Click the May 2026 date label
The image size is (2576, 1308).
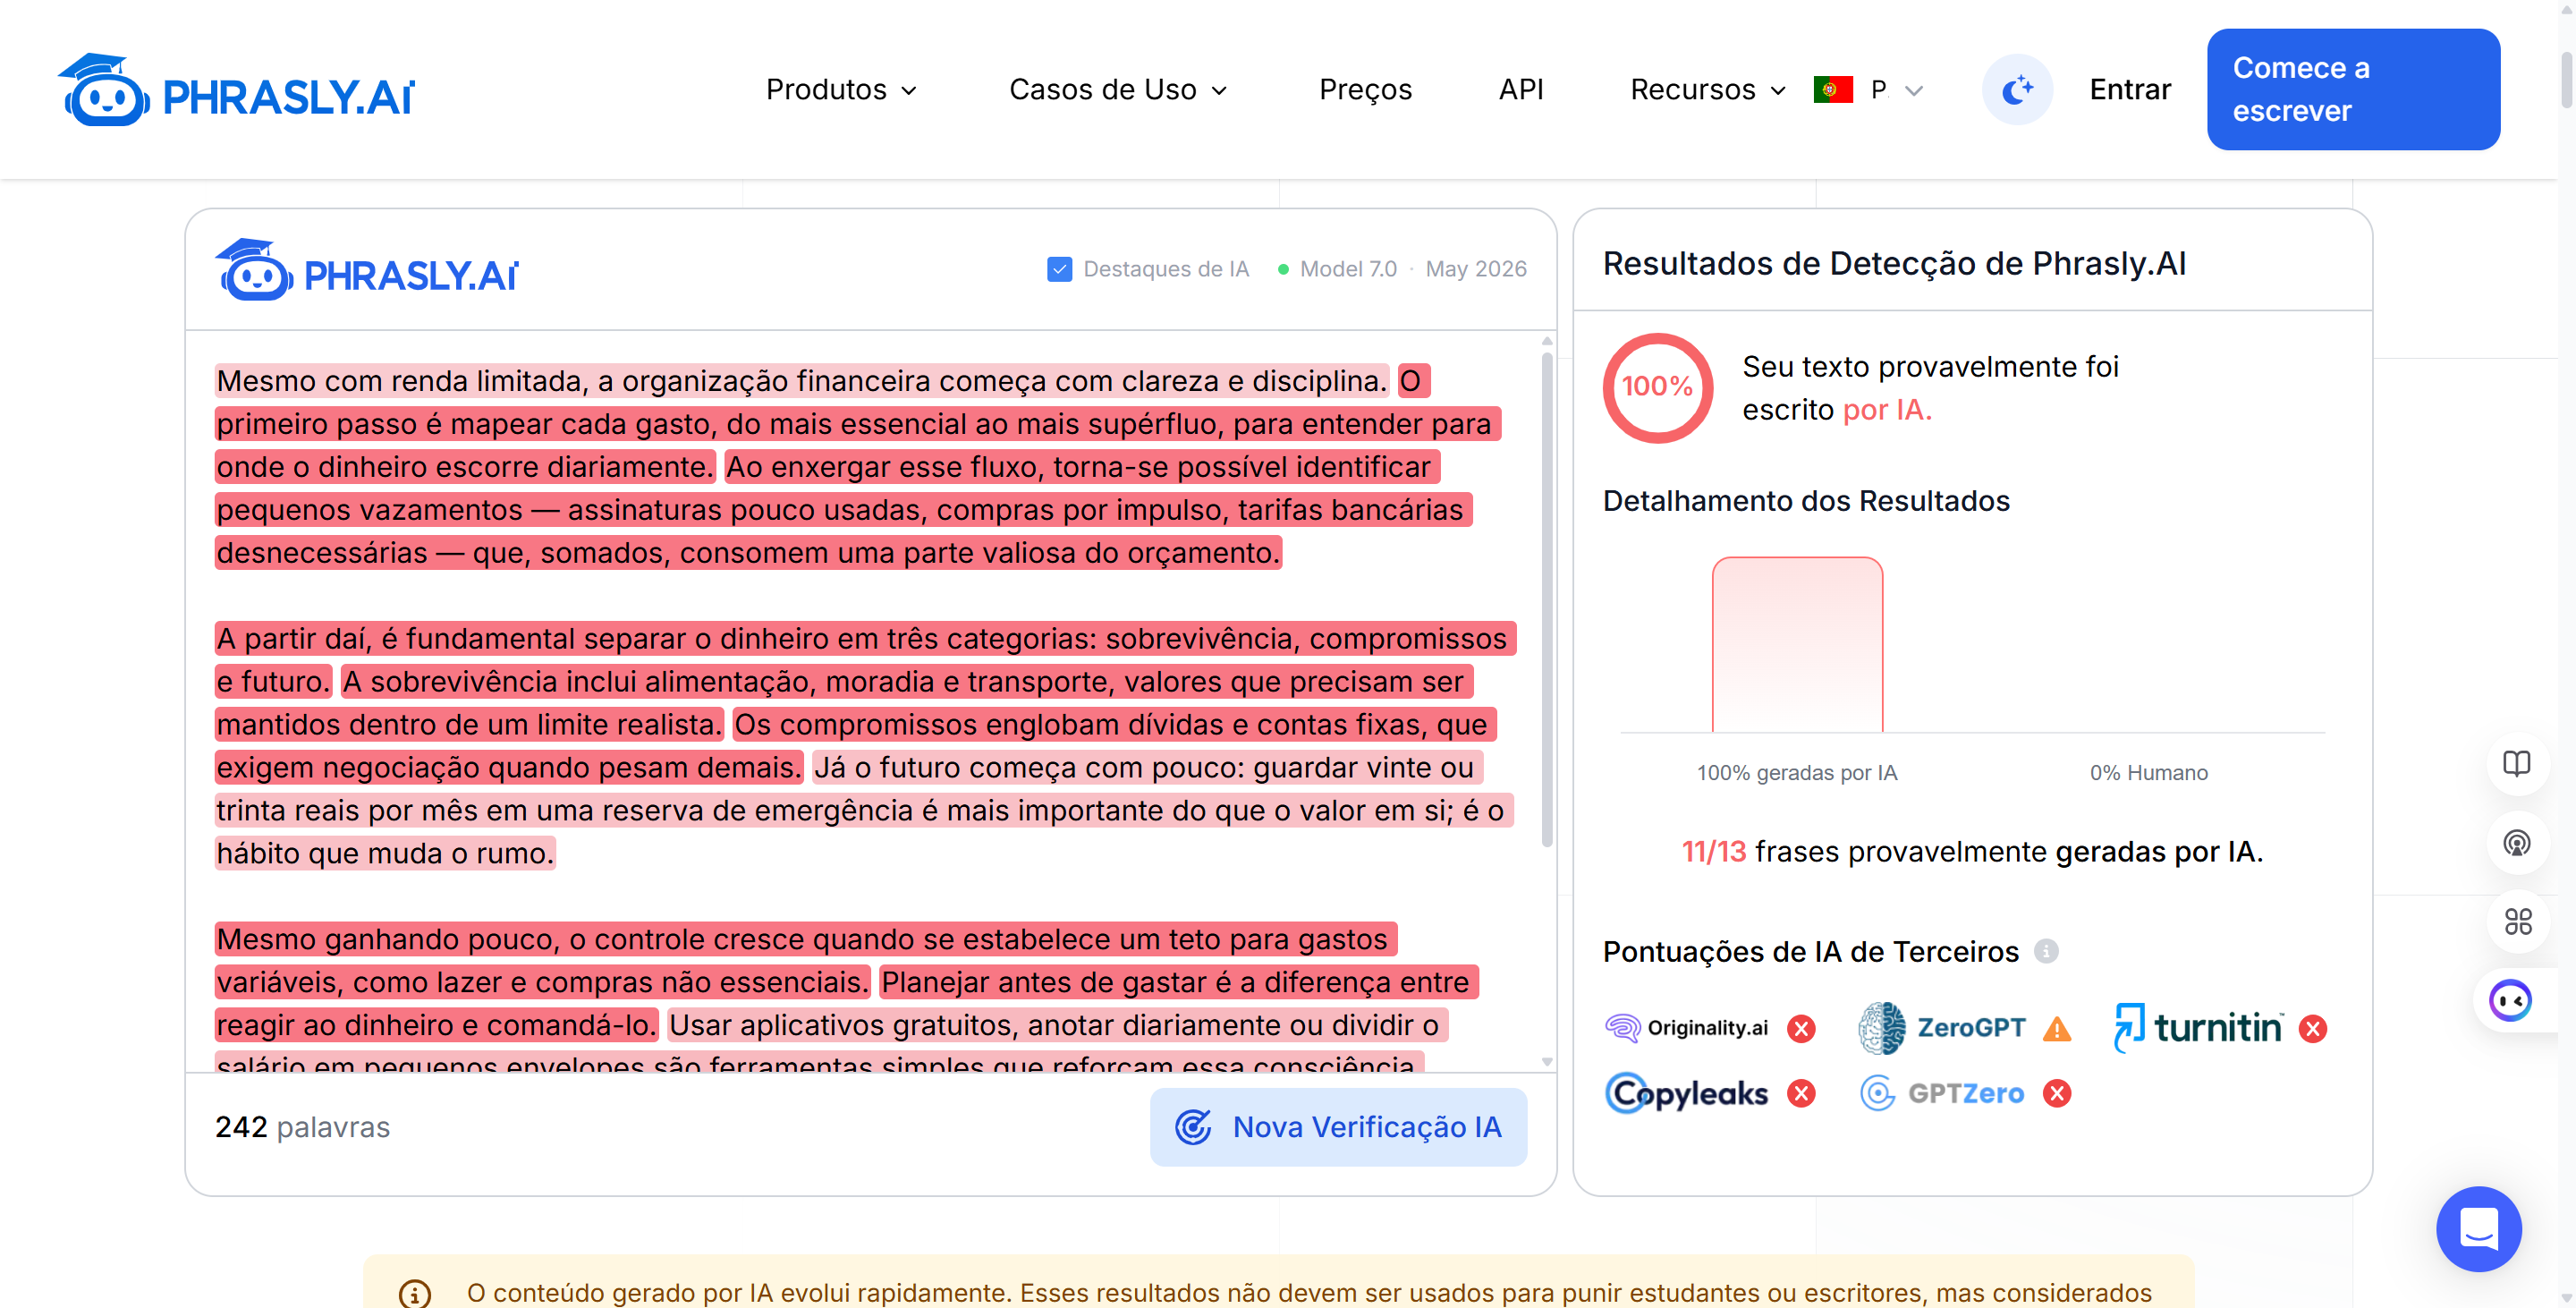pos(1476,269)
